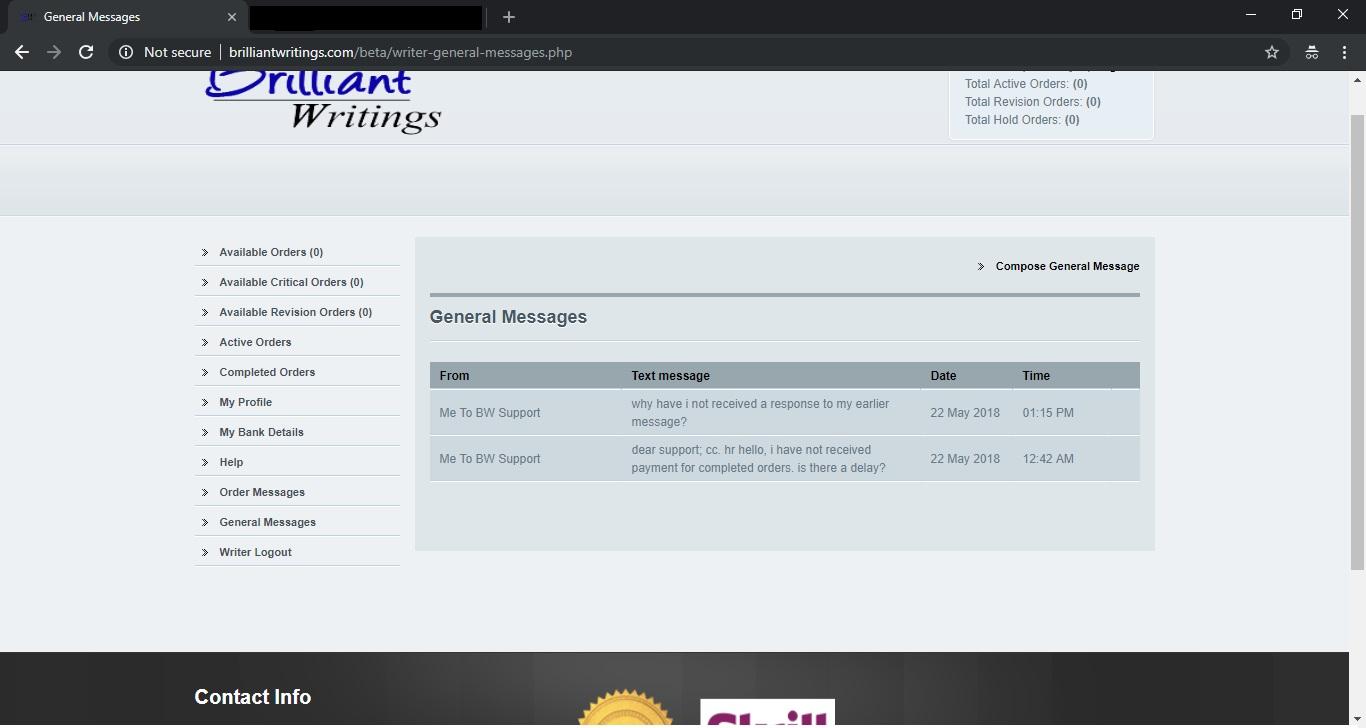
Task: Click the arrow icon beside Order Messages
Action: 205,492
